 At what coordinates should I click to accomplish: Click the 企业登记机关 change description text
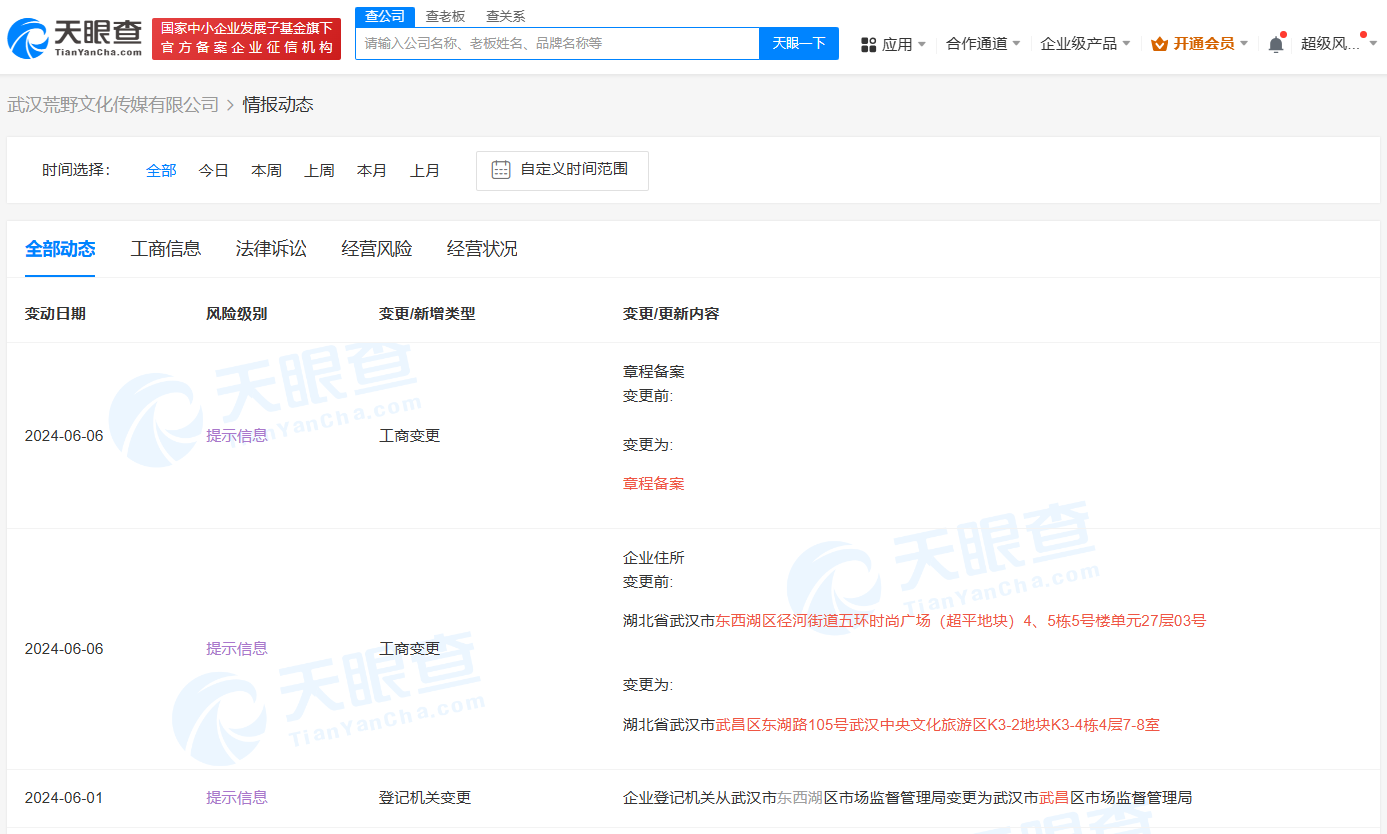(908, 798)
